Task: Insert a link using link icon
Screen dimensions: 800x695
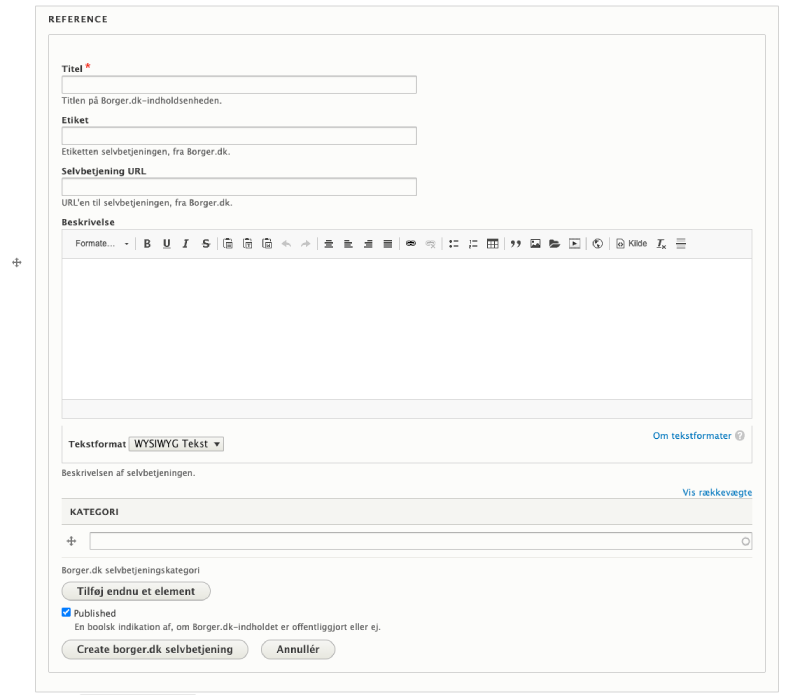Action: [x=411, y=244]
